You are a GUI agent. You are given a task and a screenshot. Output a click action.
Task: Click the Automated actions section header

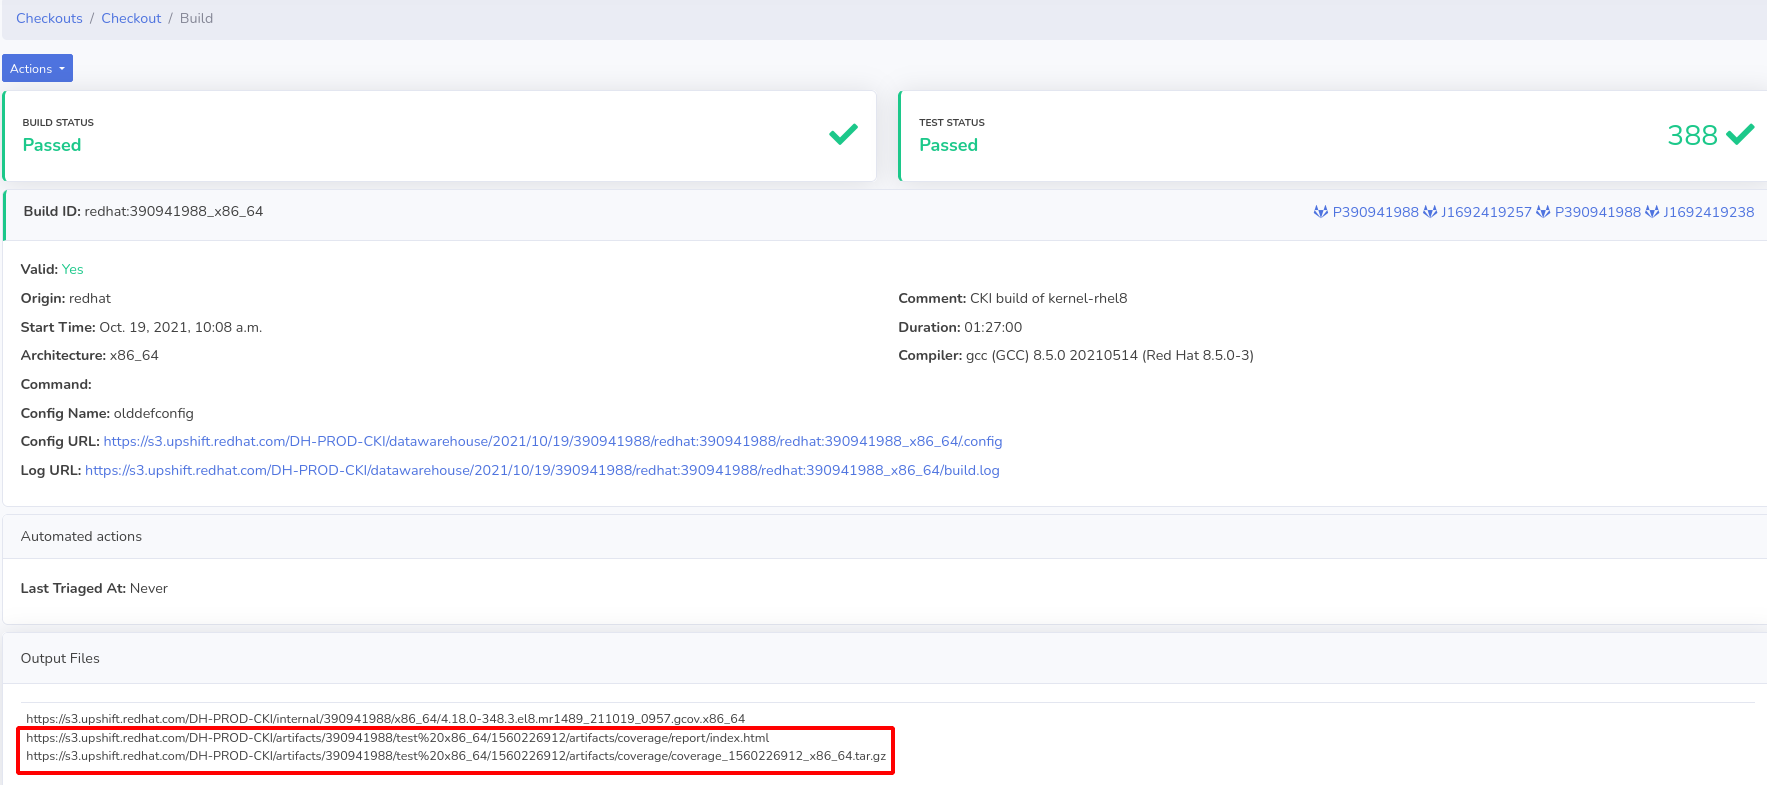[x=81, y=536]
